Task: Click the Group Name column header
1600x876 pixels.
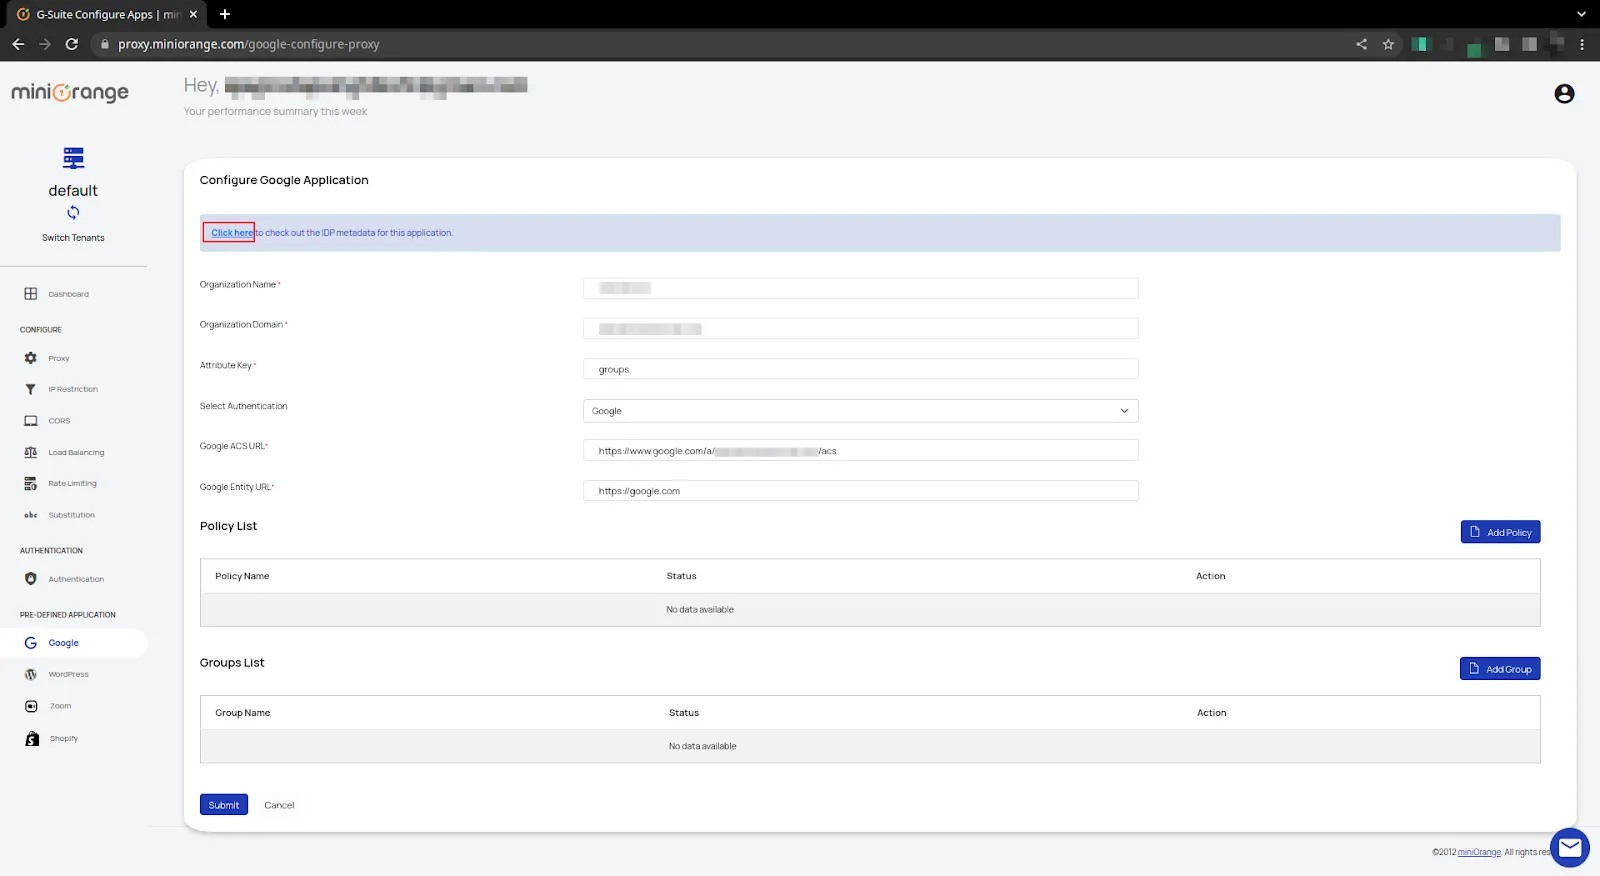Action: click(x=242, y=713)
